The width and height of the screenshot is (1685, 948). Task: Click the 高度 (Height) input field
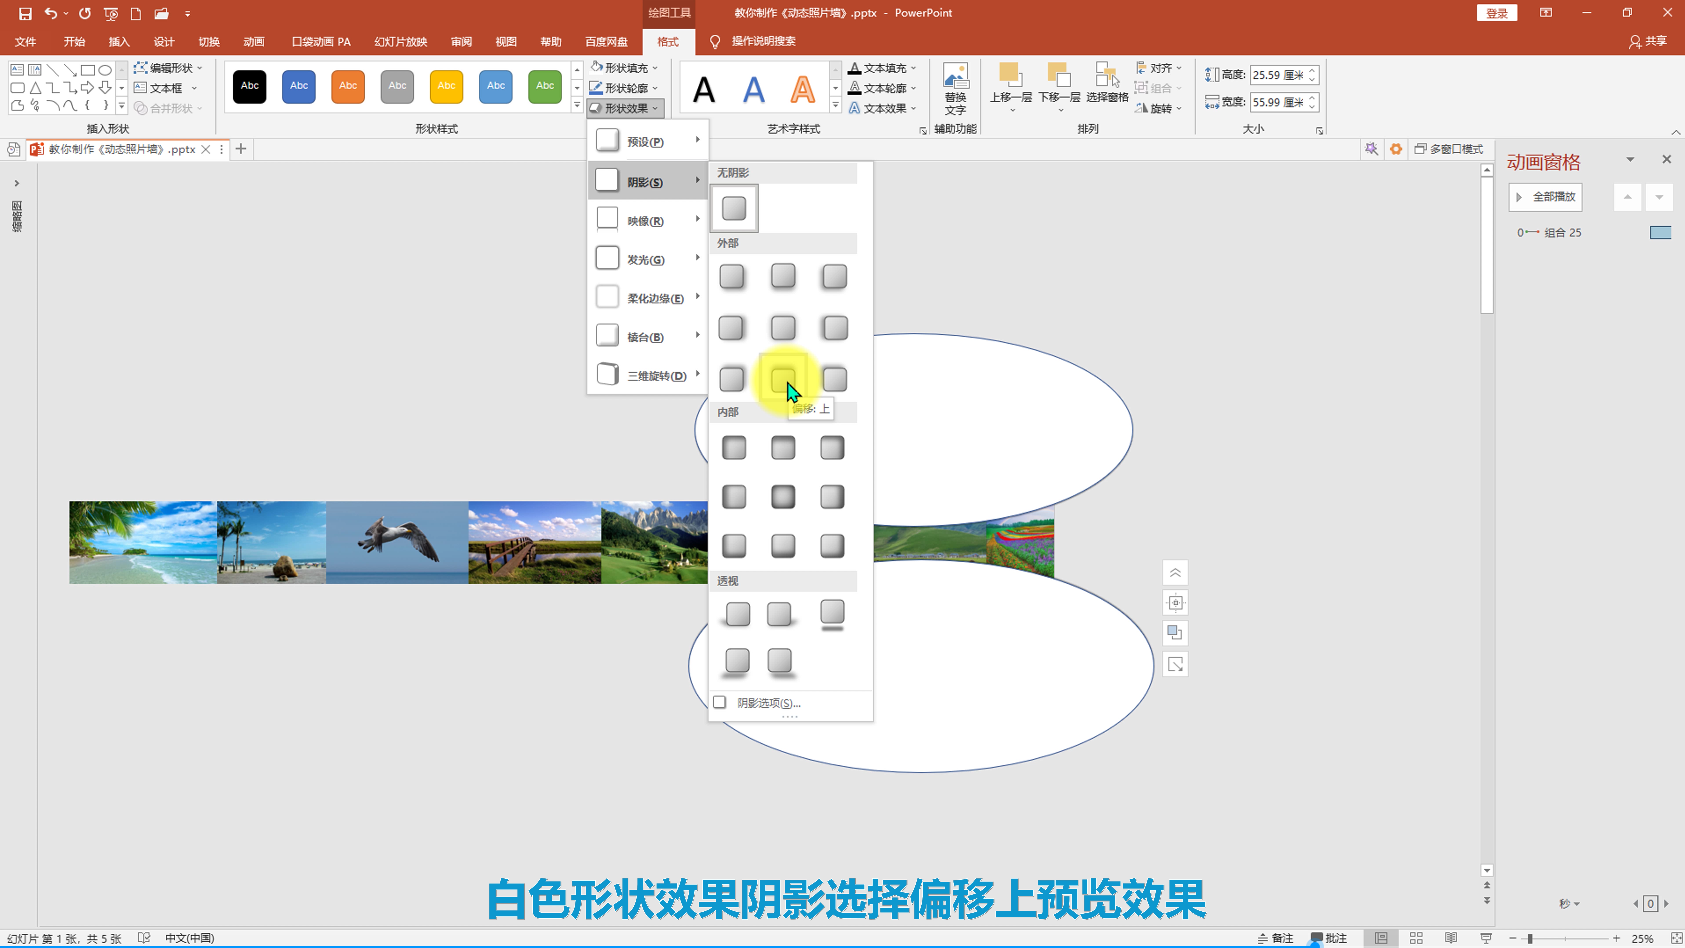1276,75
